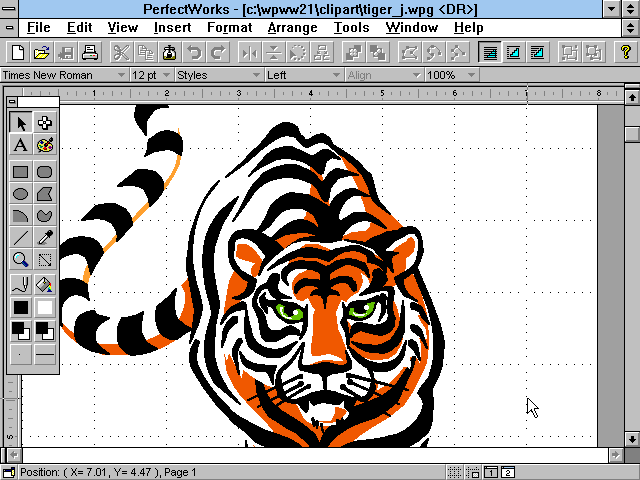This screenshot has height=480, width=640.
Task: Pick the black foreground color swatch
Action: click(x=20, y=307)
